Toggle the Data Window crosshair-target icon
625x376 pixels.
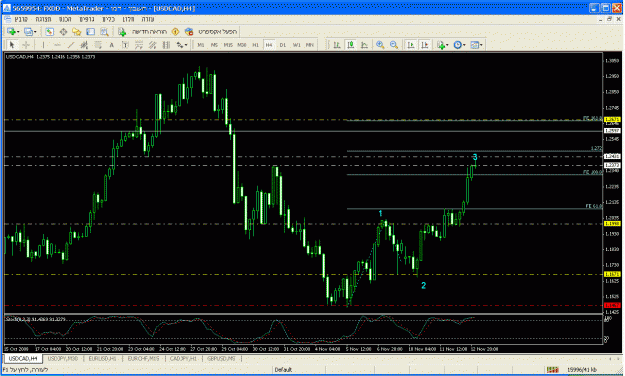coord(63,31)
